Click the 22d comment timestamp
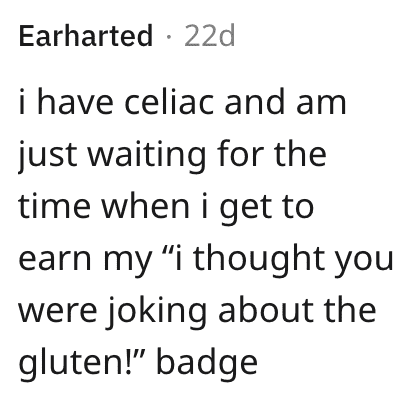The width and height of the screenshot is (406, 404). [x=210, y=35]
